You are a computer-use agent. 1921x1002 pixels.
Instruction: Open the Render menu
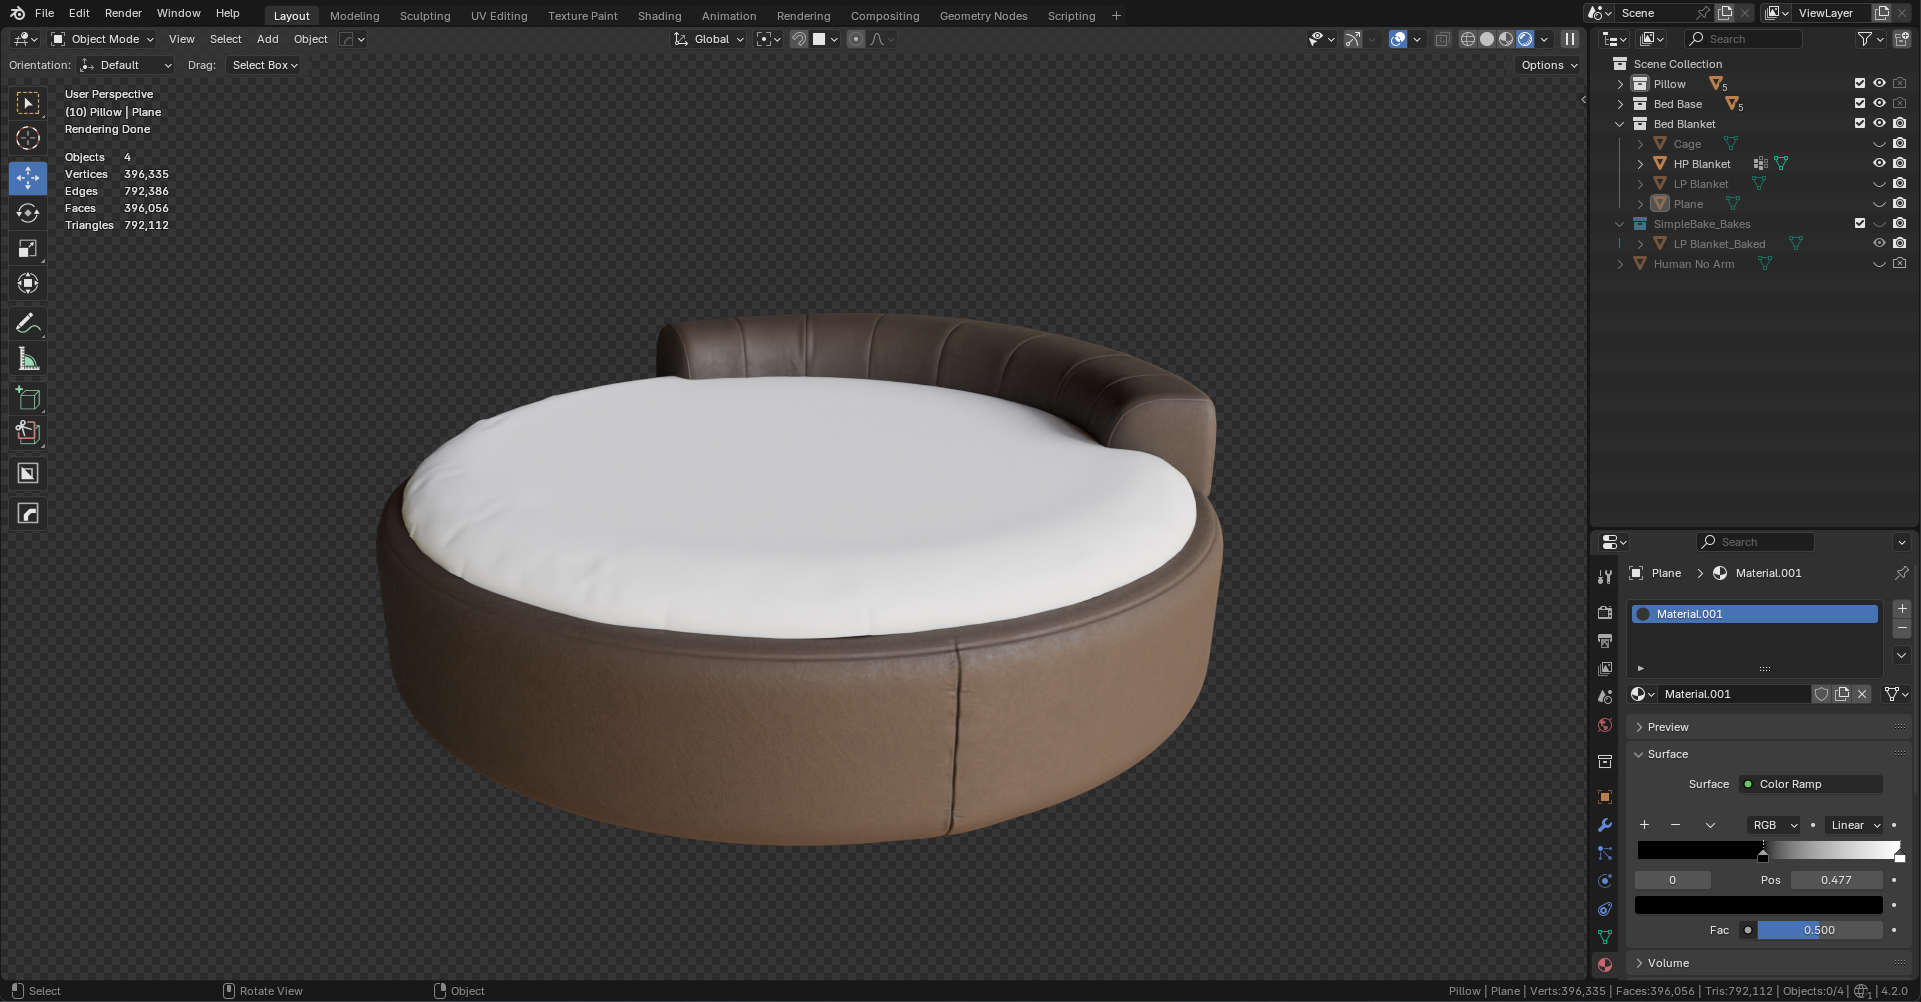[123, 13]
